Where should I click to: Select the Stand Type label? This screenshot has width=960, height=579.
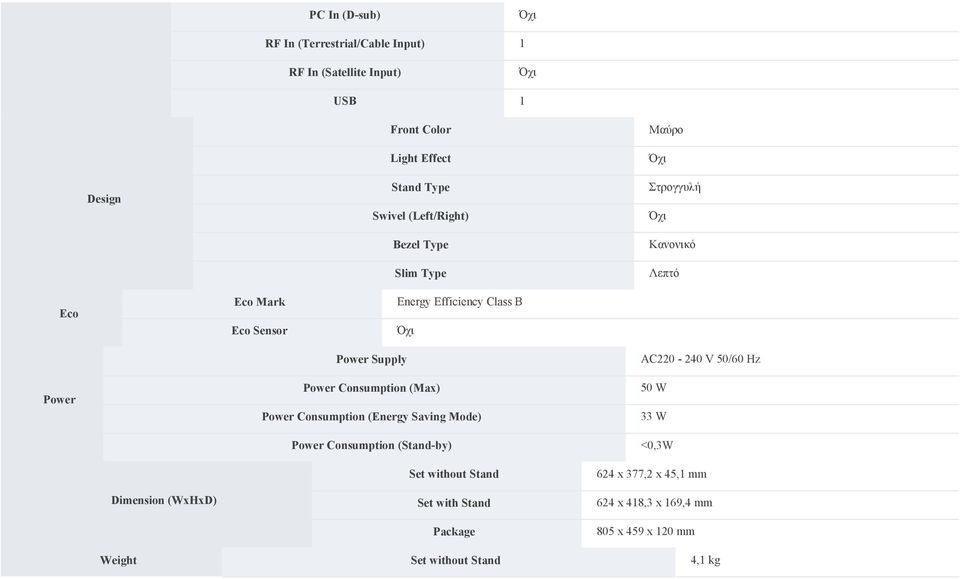click(421, 187)
